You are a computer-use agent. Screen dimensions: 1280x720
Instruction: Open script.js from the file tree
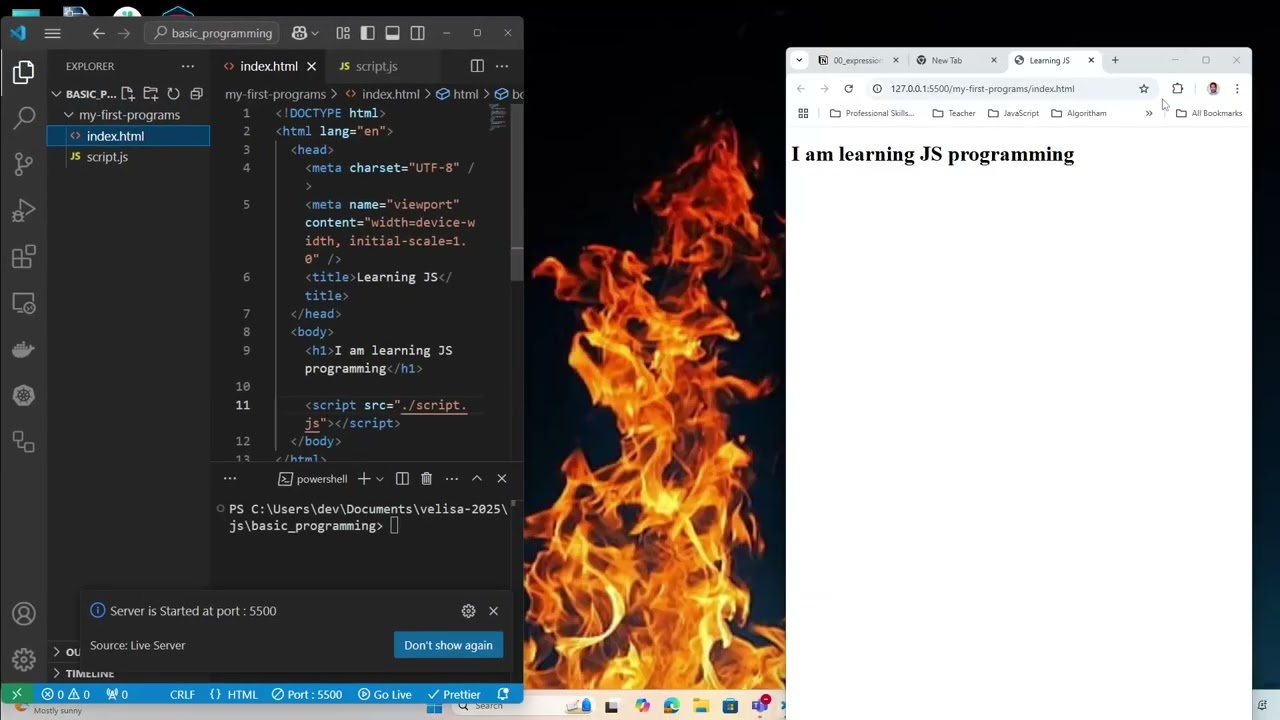(x=129, y=157)
